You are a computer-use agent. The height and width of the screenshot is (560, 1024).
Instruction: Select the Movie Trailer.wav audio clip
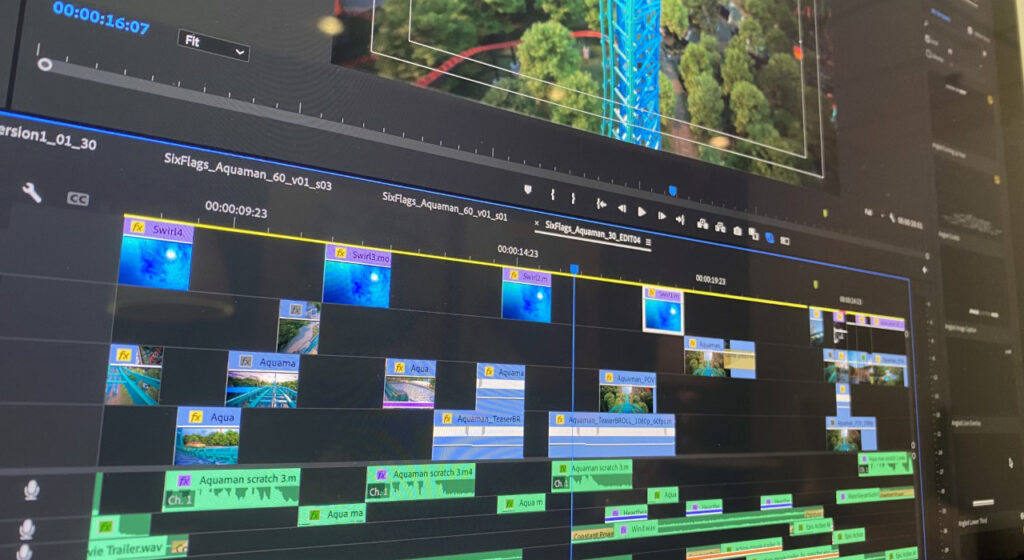coord(136,546)
